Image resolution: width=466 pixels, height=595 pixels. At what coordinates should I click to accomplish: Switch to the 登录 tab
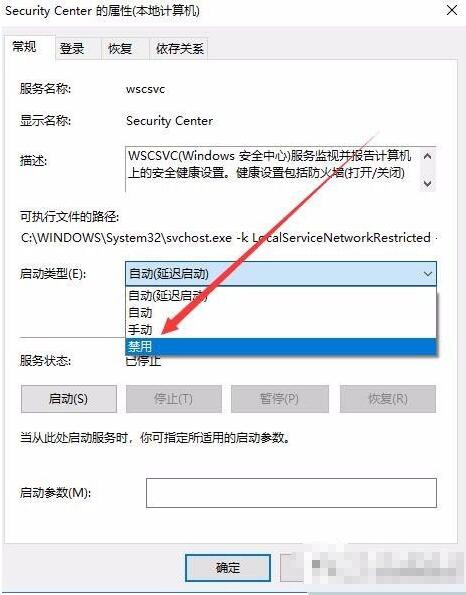(72, 49)
